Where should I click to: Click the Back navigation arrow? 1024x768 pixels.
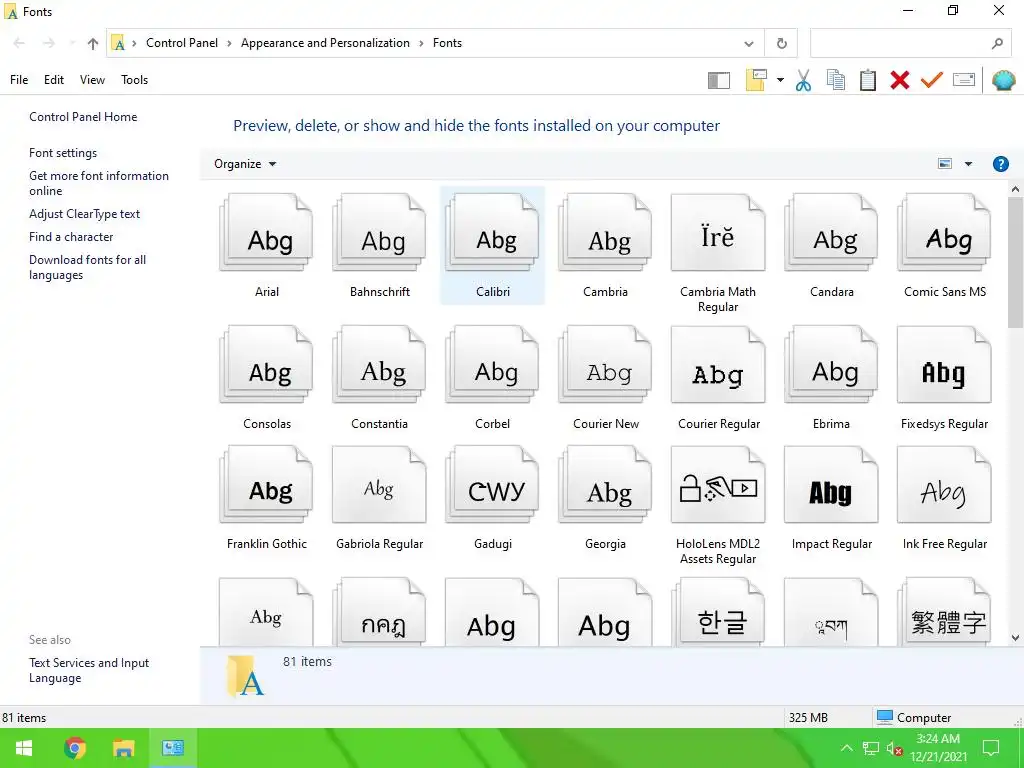19,44
